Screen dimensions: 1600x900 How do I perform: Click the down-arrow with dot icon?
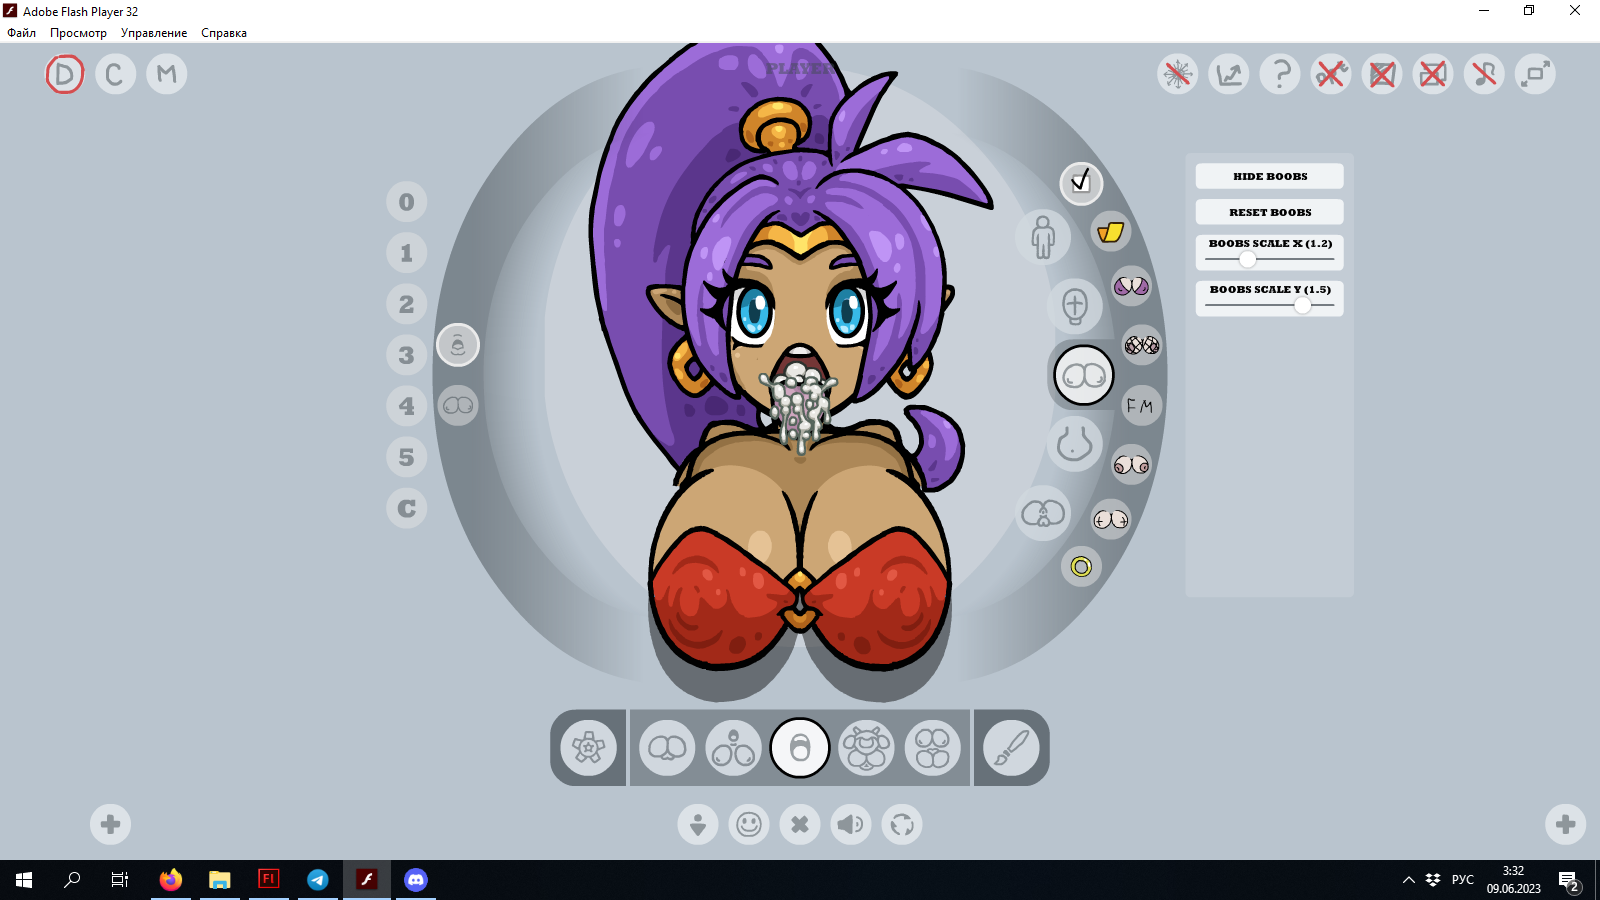point(698,824)
